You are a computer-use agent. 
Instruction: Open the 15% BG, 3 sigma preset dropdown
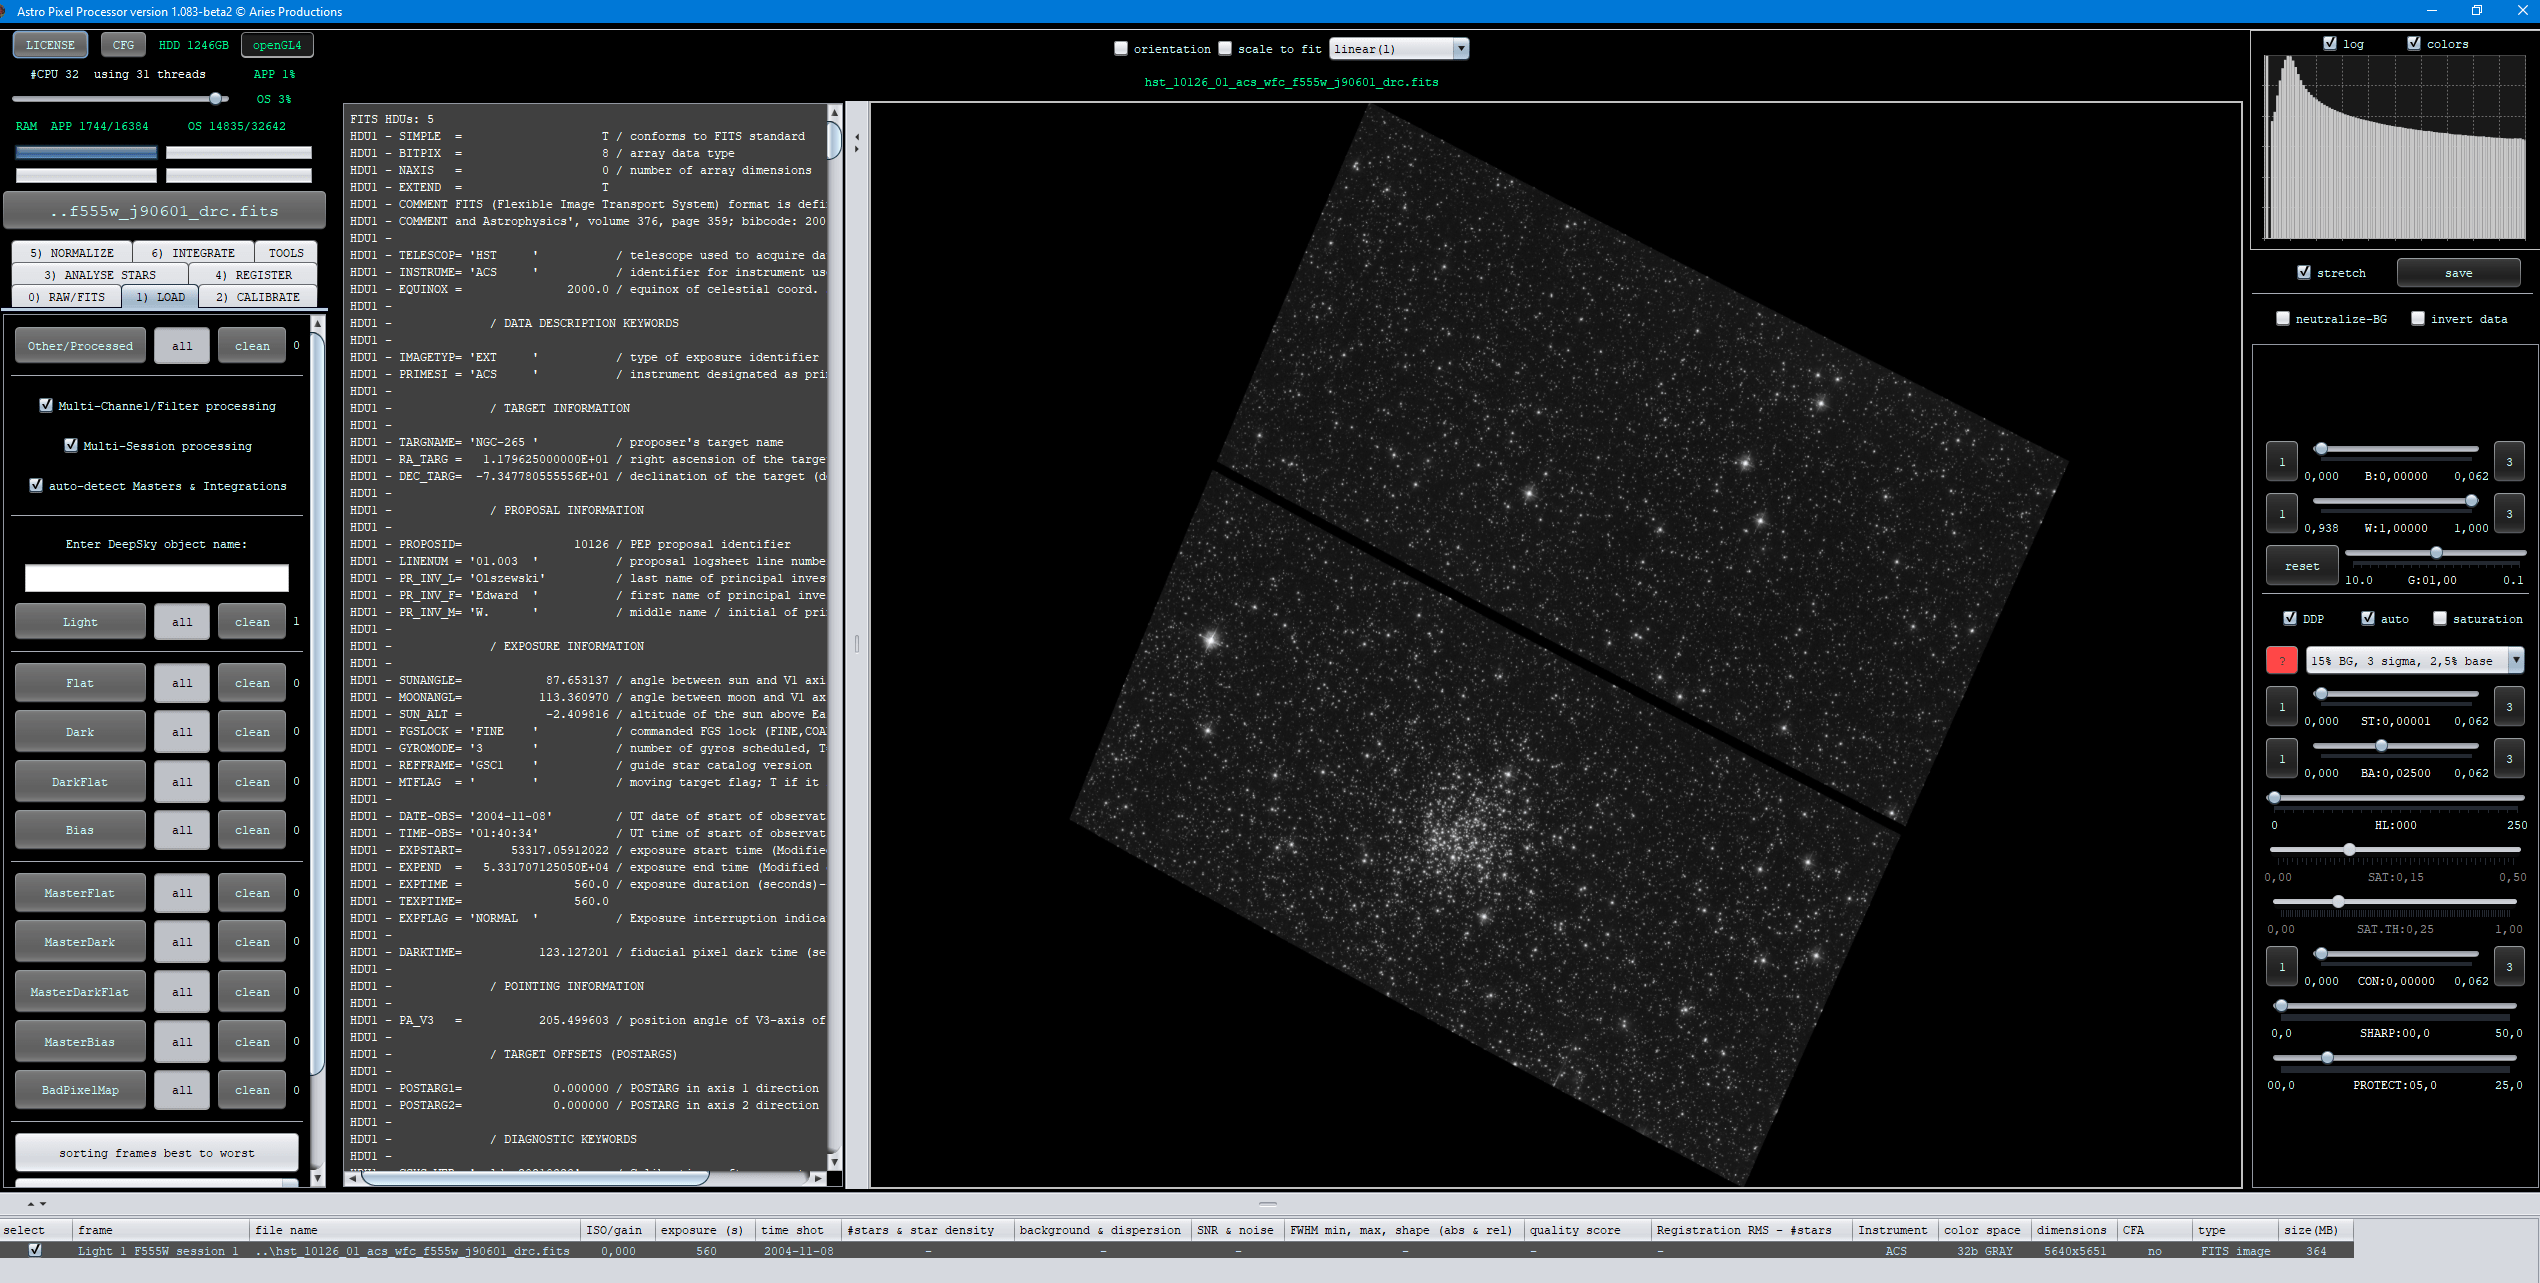(2415, 660)
